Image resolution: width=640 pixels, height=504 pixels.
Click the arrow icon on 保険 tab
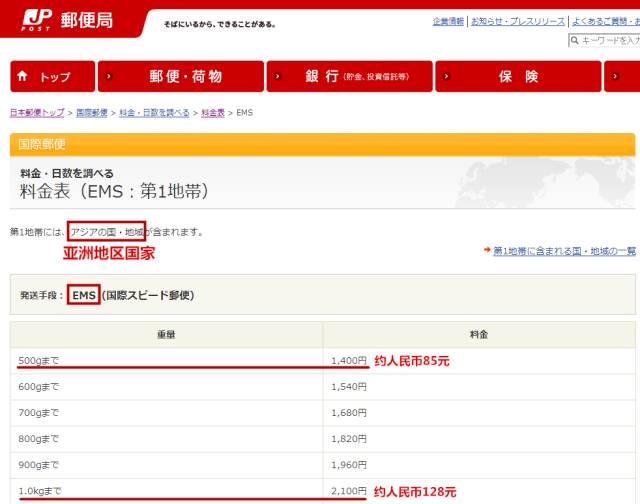(446, 76)
